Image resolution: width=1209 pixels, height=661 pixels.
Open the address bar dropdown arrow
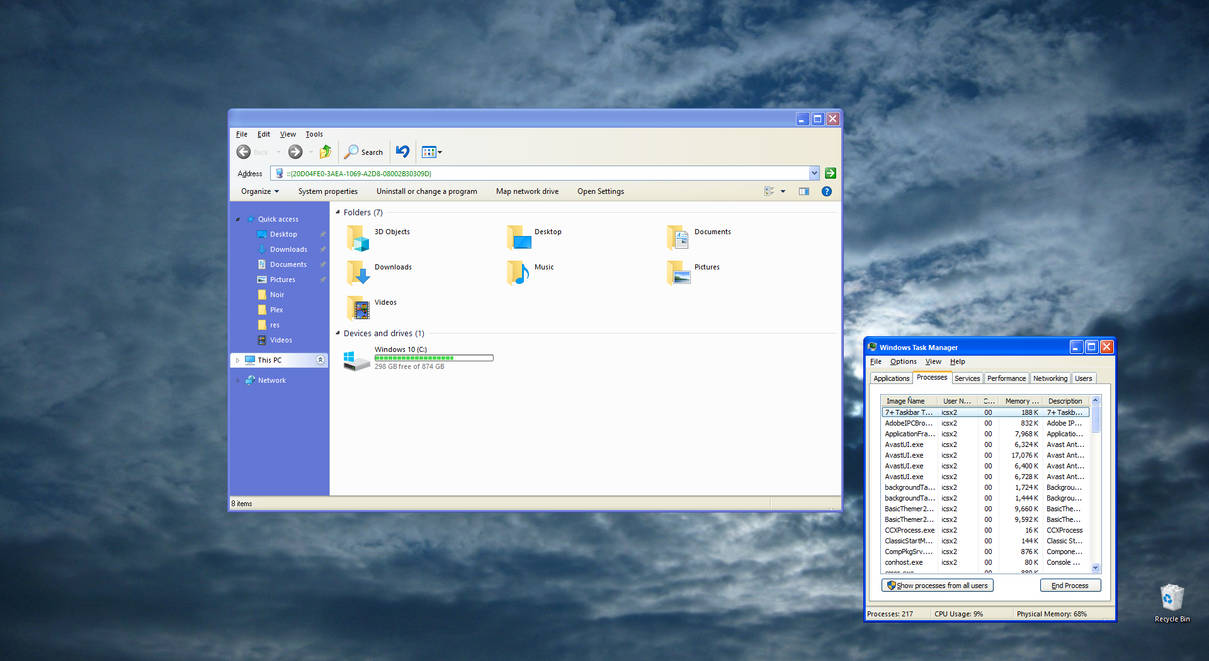pos(814,173)
